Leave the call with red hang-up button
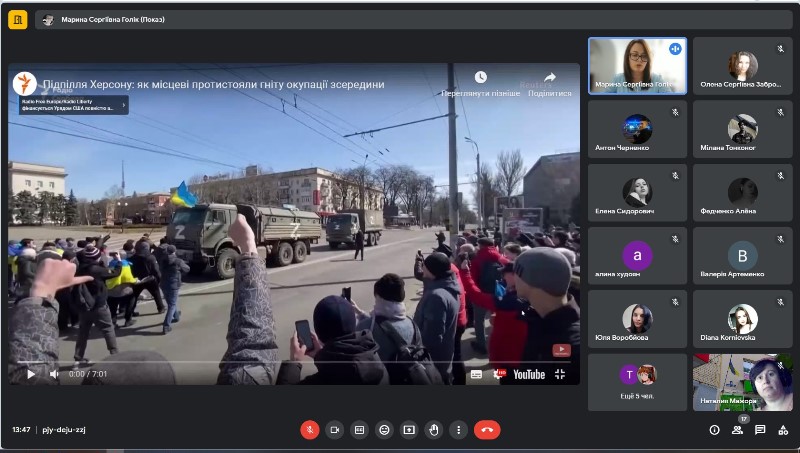The image size is (800, 453). tap(487, 430)
